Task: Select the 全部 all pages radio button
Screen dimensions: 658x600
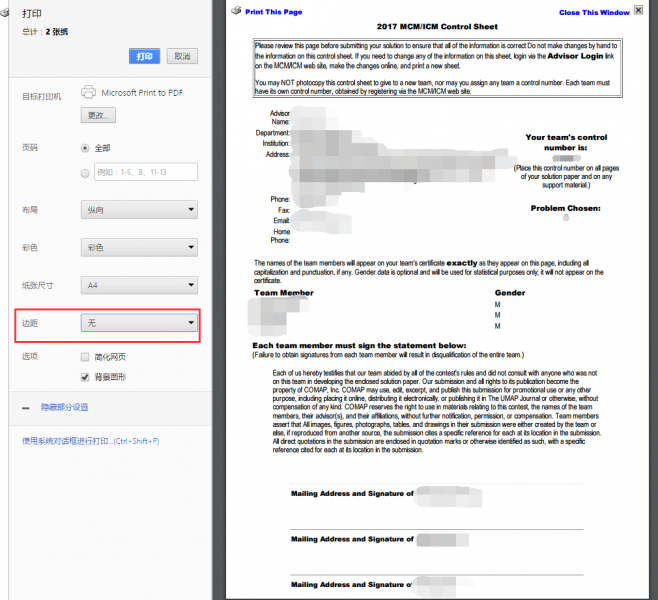Action: [85, 147]
